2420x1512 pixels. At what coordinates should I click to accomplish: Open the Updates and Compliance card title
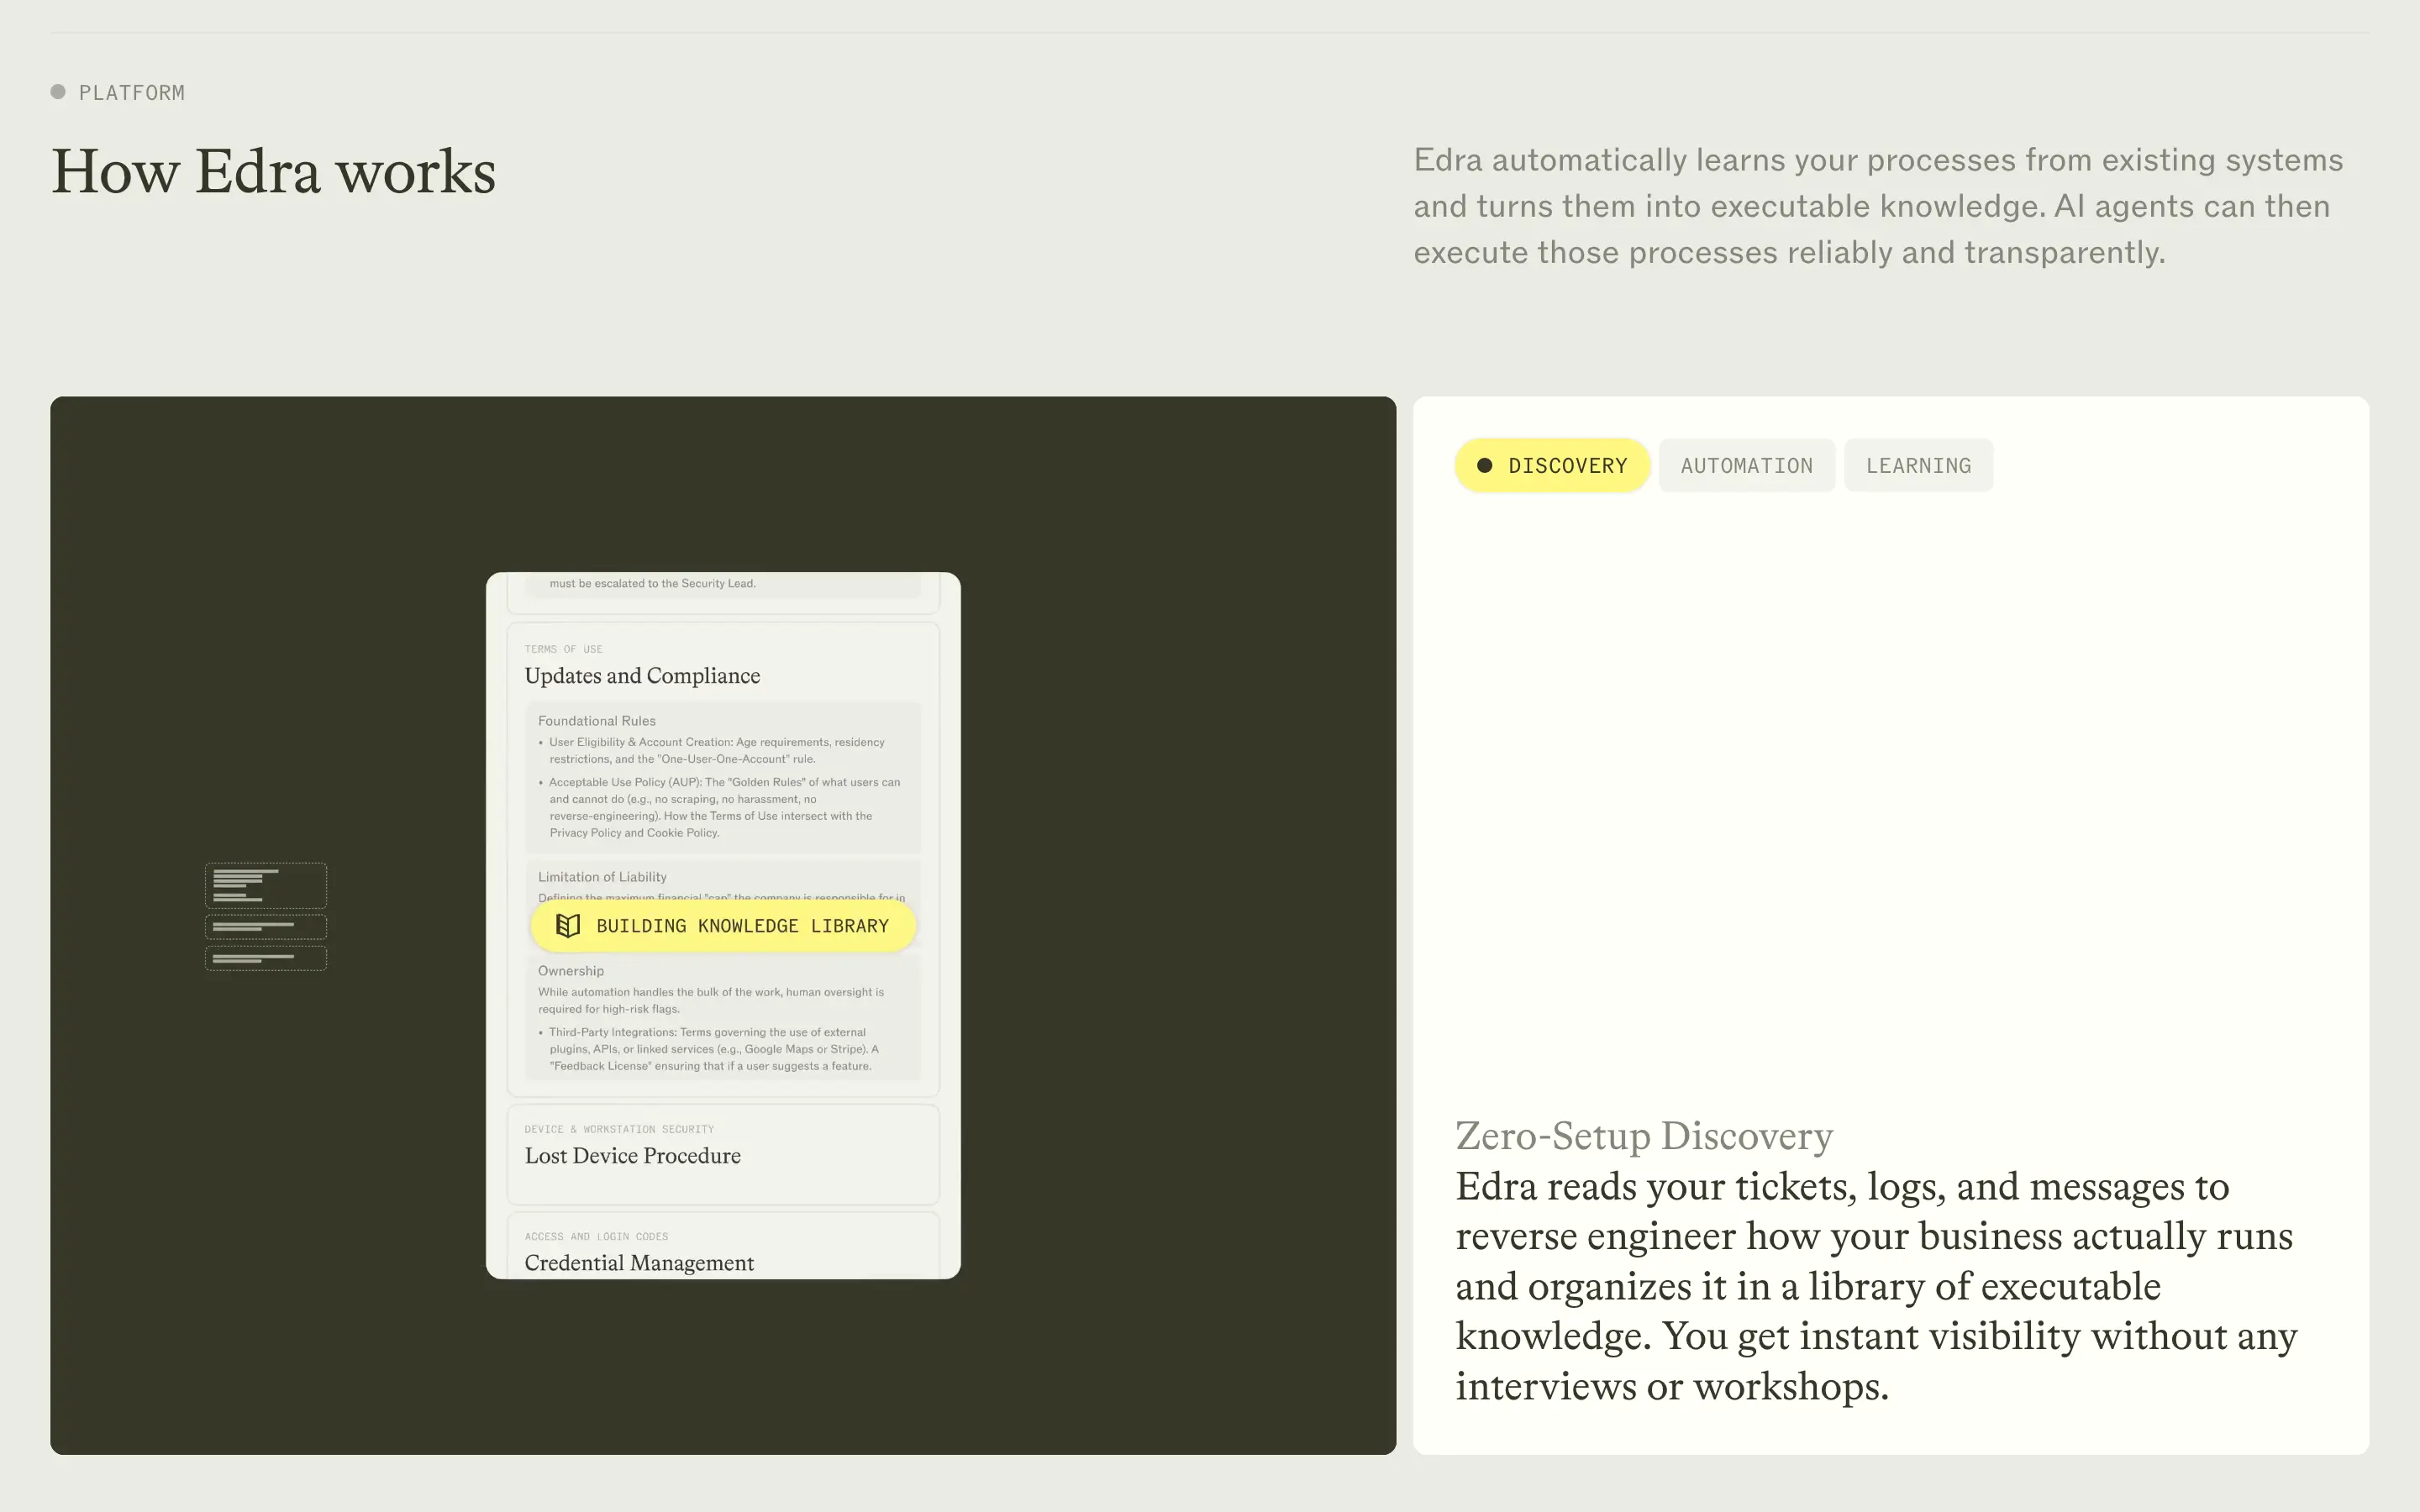[x=642, y=676]
